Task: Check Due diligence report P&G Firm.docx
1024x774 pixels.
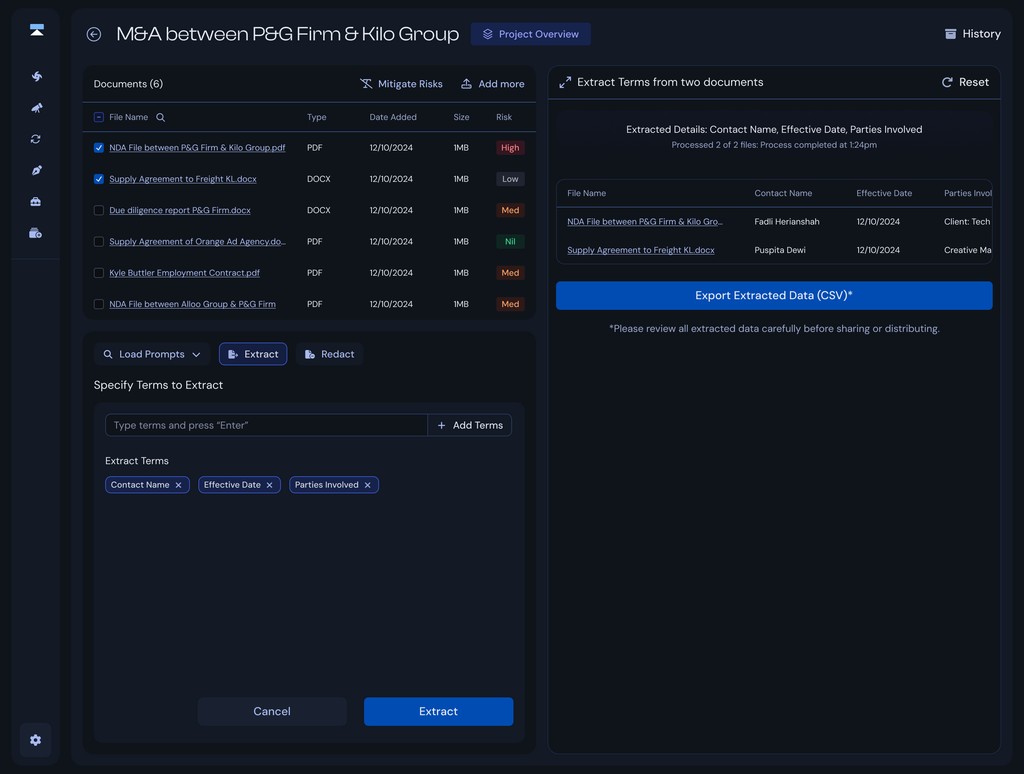Action: pyautogui.click(x=99, y=210)
